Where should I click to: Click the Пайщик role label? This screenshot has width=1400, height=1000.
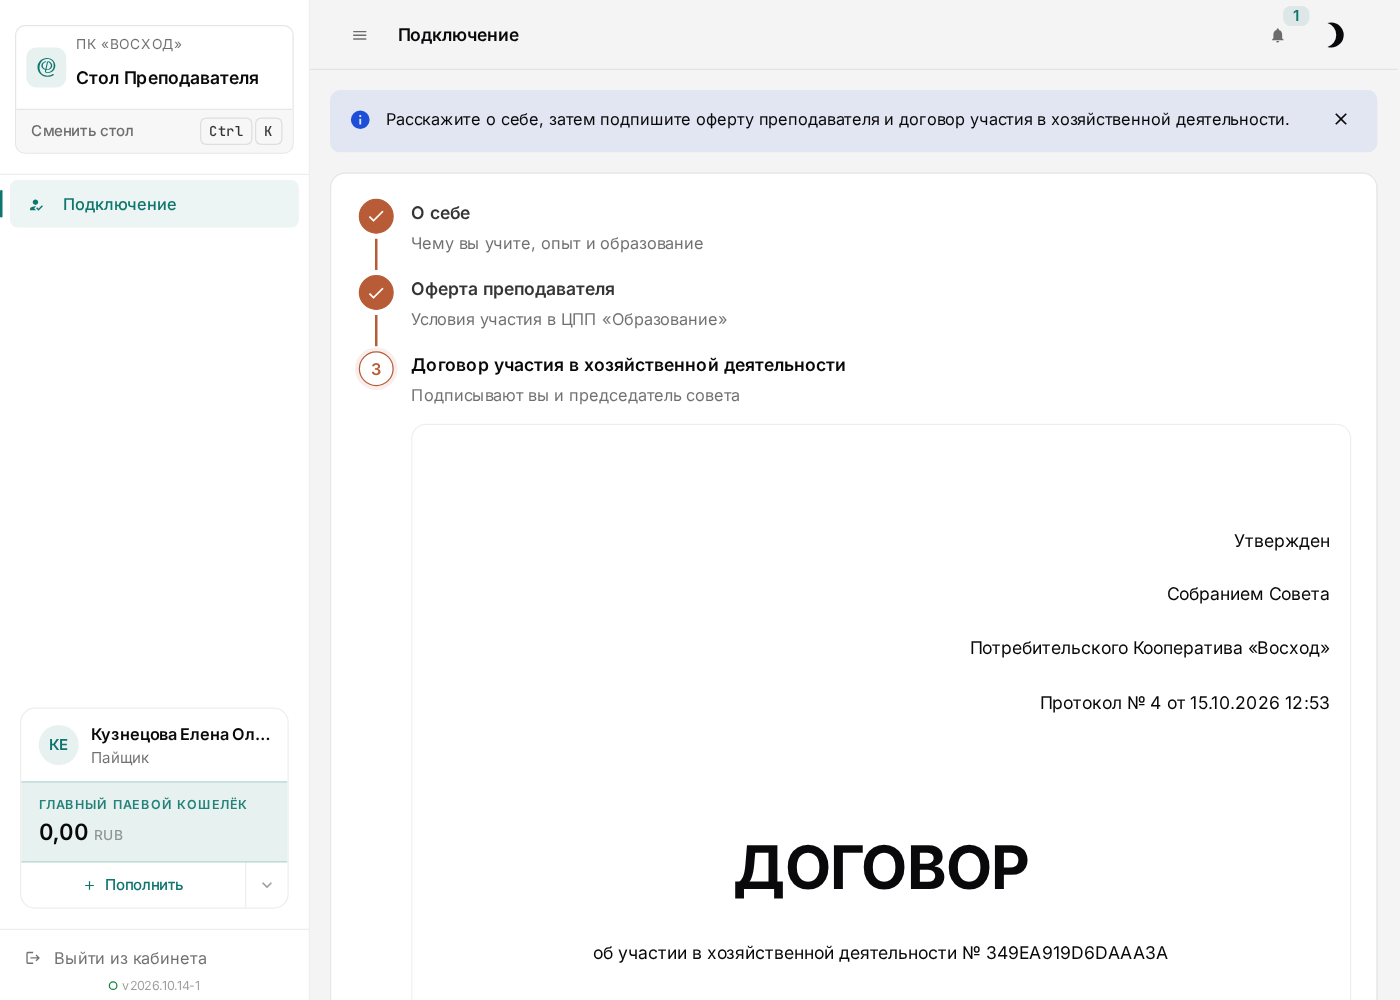point(120,758)
